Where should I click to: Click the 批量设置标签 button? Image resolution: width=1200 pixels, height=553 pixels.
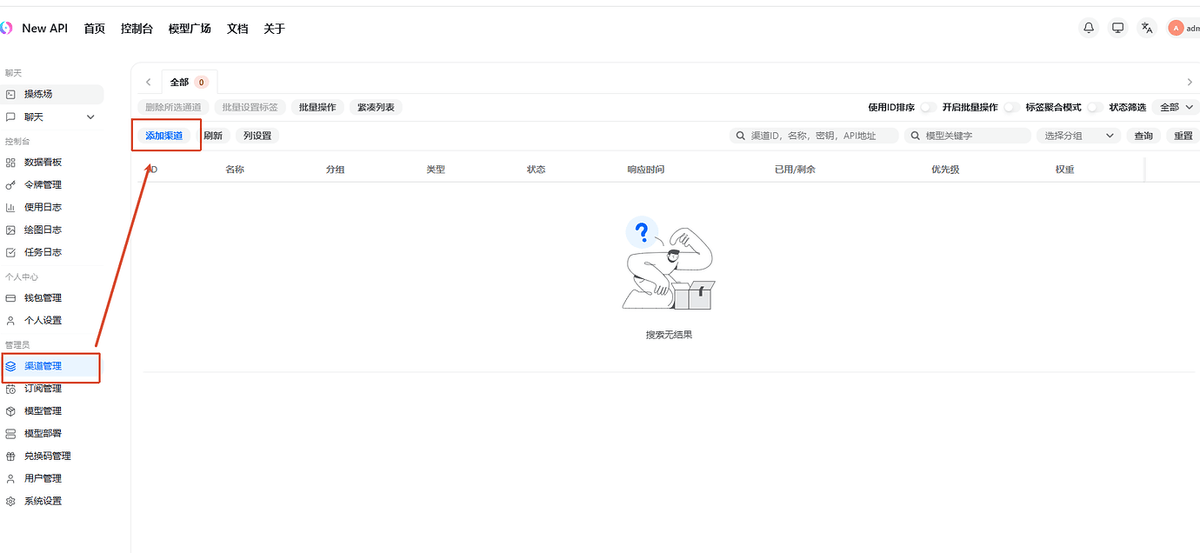coord(250,107)
